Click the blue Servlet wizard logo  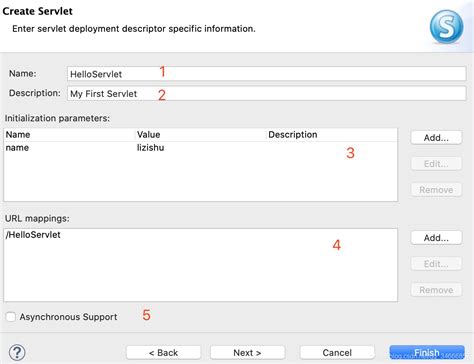pos(446,26)
